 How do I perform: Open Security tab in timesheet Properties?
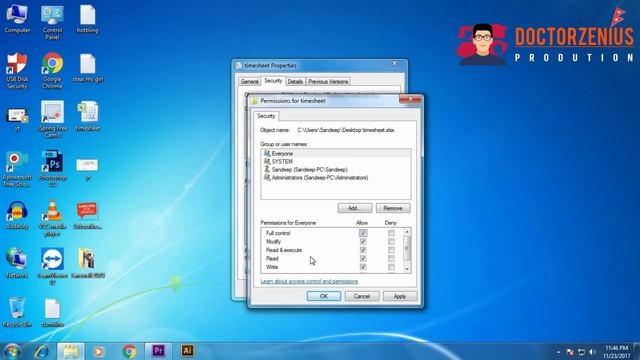tap(273, 81)
